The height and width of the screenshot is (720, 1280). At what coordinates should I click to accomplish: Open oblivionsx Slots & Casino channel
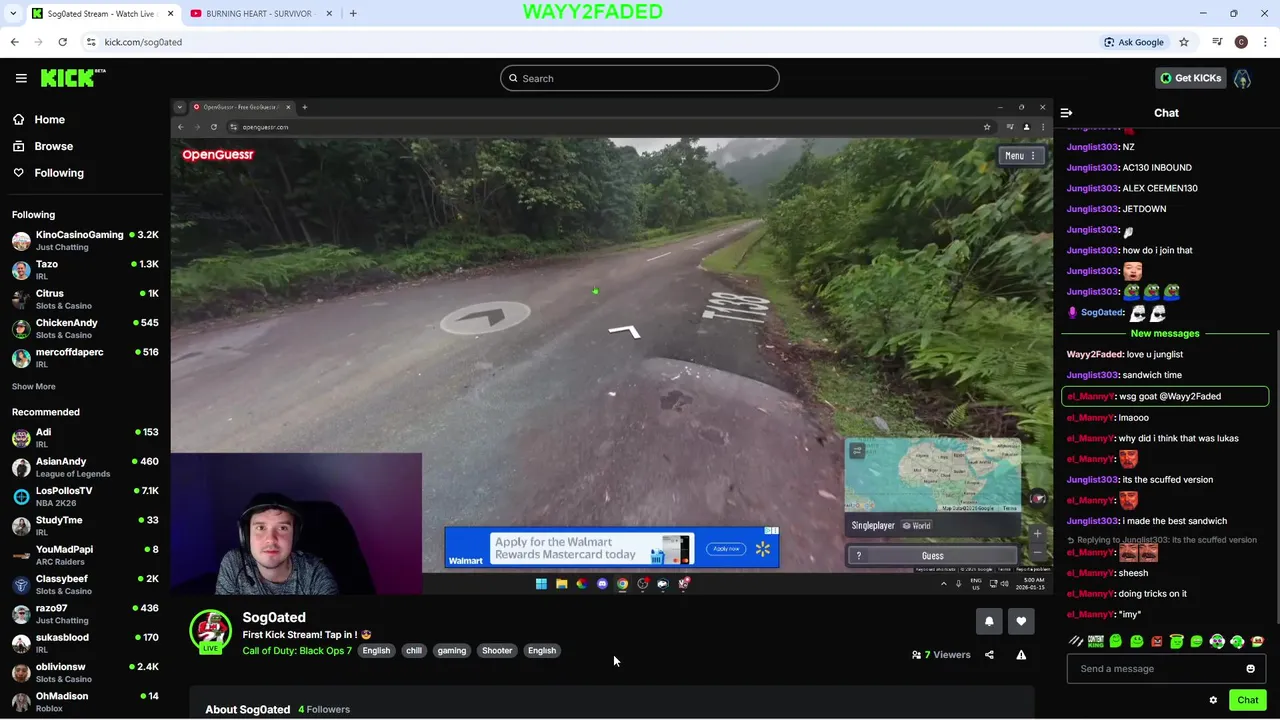click(85, 672)
